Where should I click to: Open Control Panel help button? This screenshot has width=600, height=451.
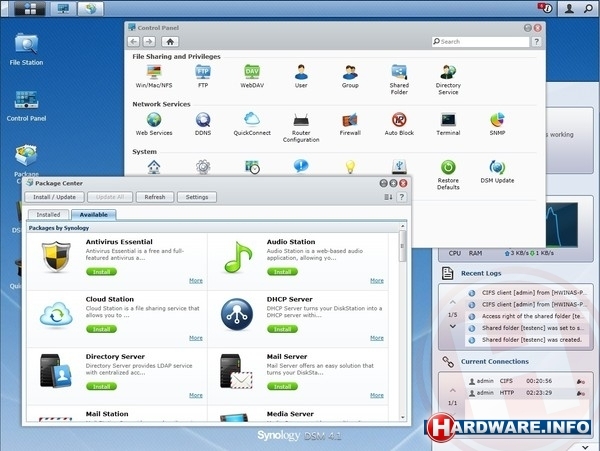click(x=536, y=42)
